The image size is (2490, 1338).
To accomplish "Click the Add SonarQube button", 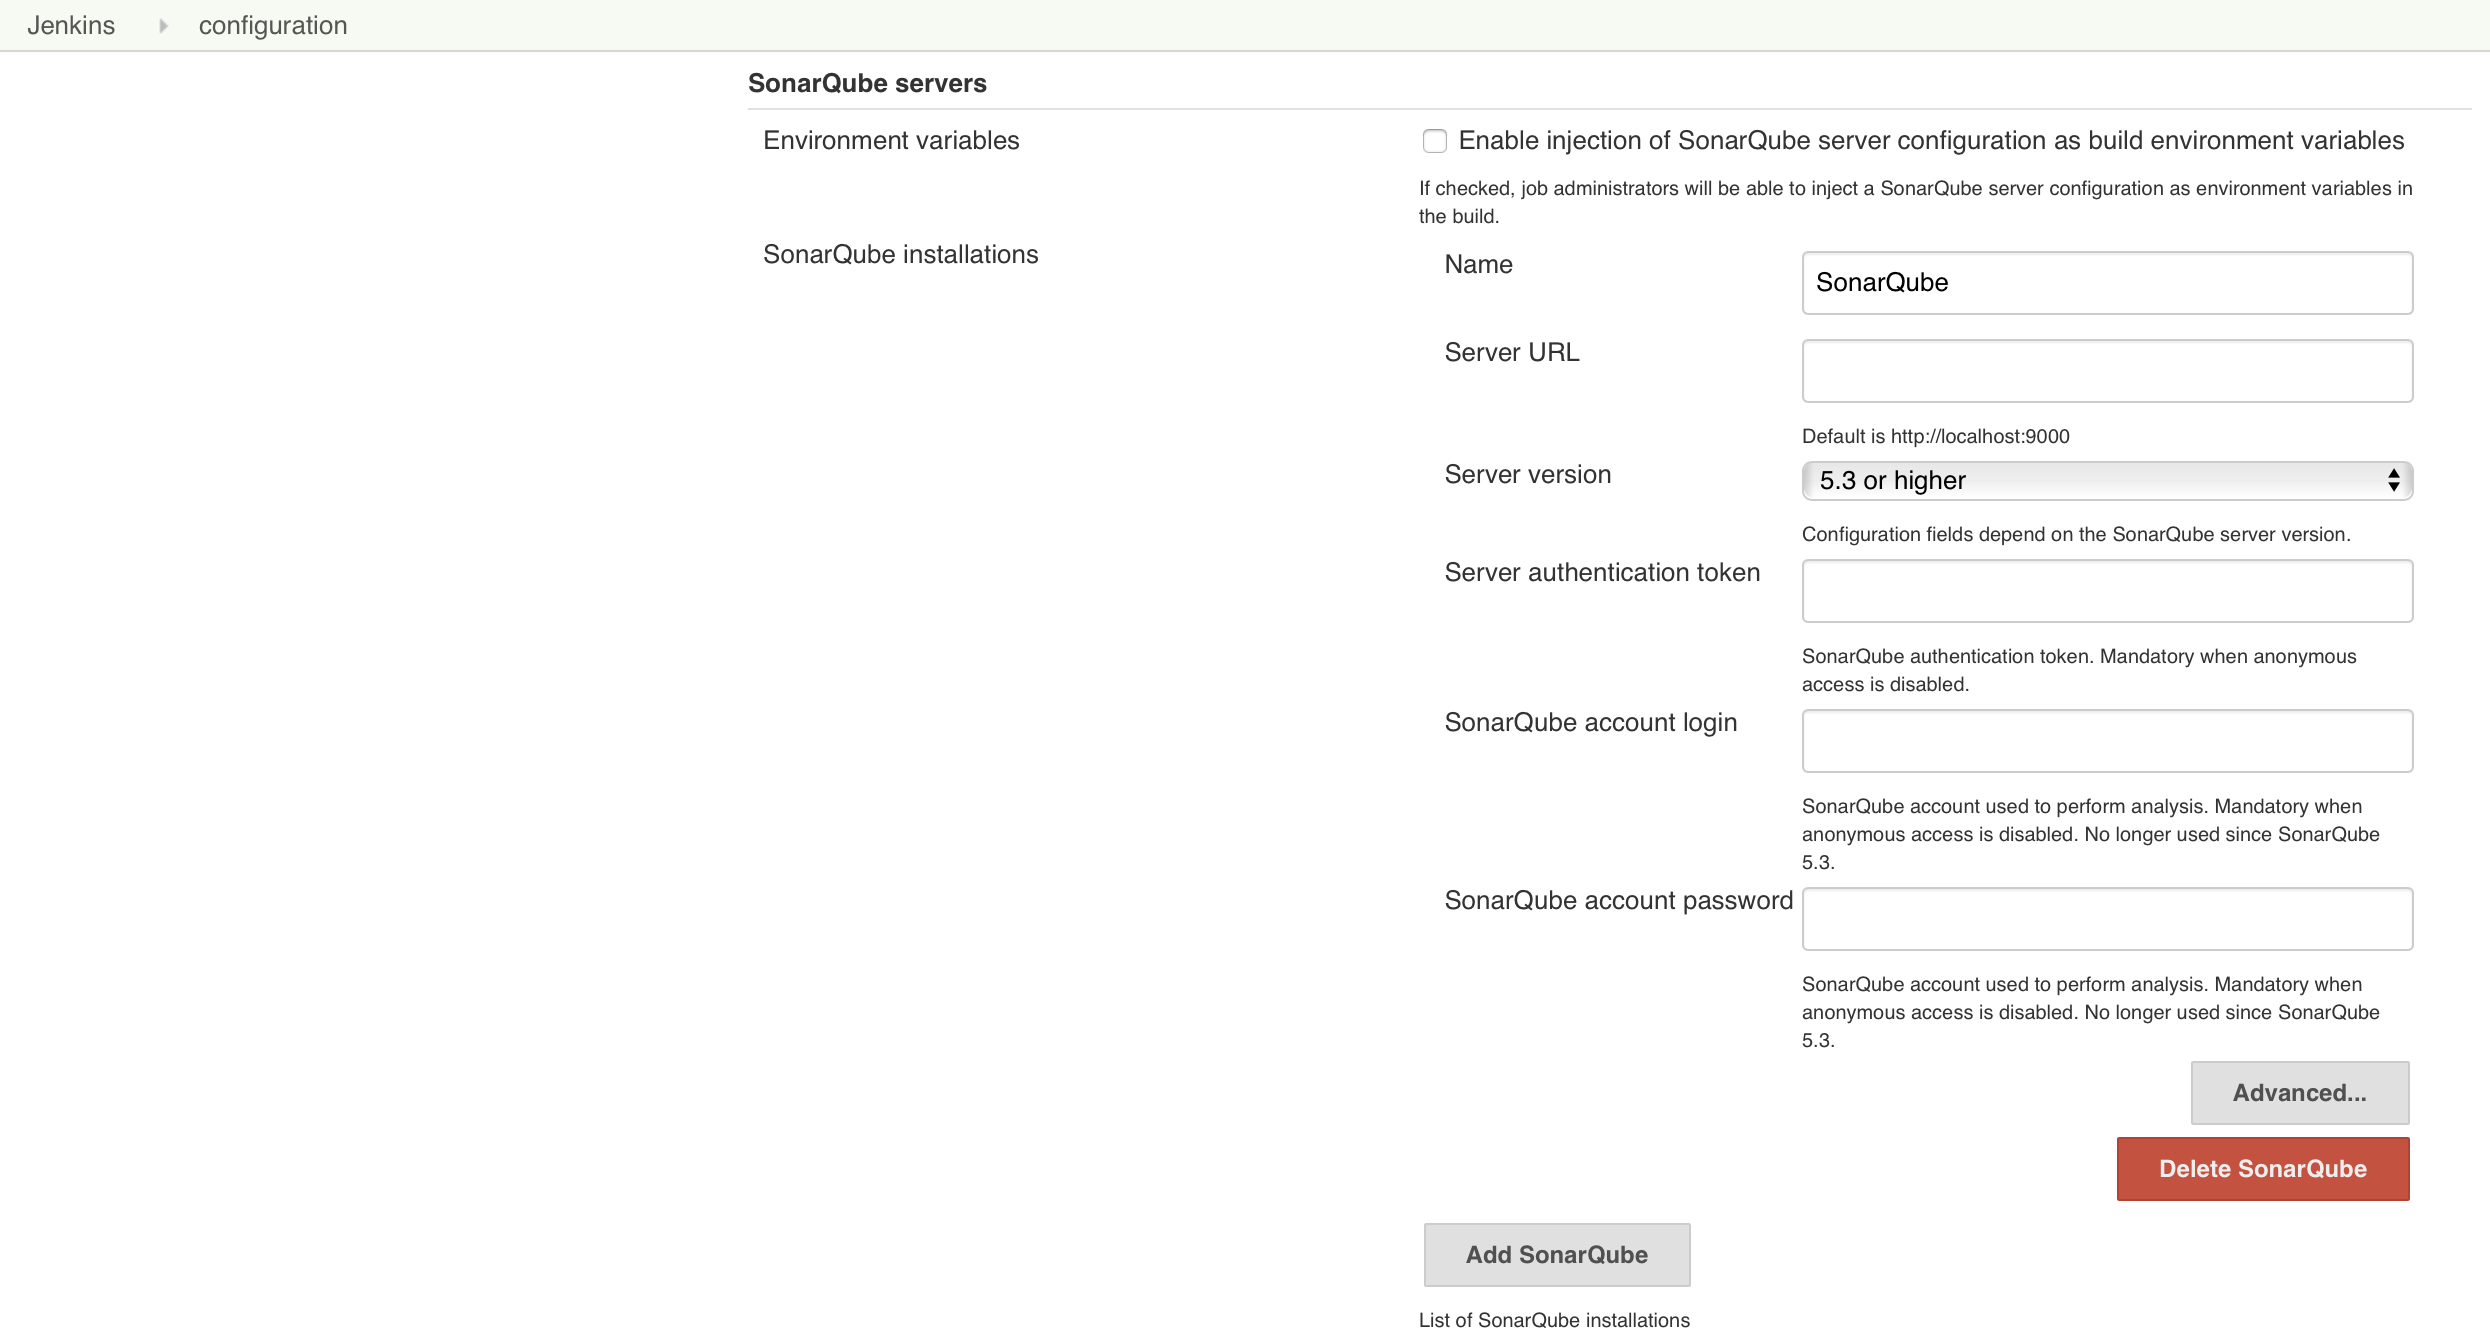I will click(x=1556, y=1255).
